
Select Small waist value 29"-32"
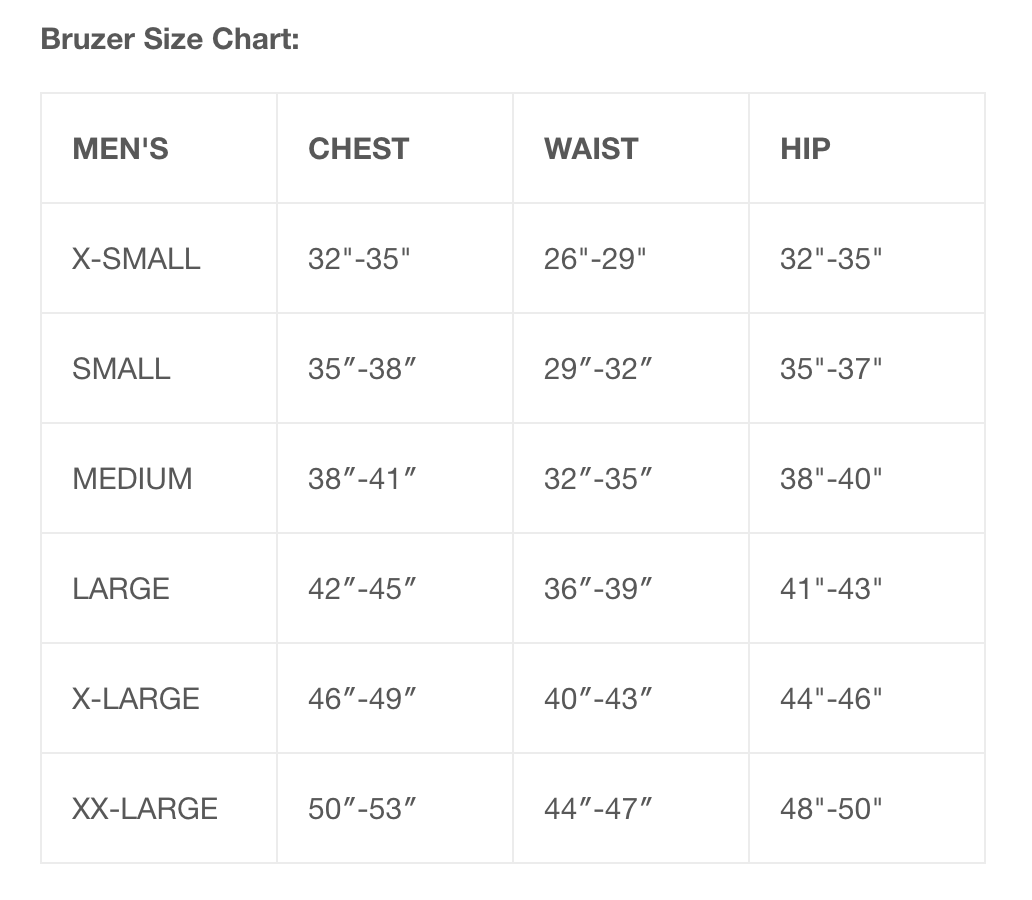click(598, 369)
